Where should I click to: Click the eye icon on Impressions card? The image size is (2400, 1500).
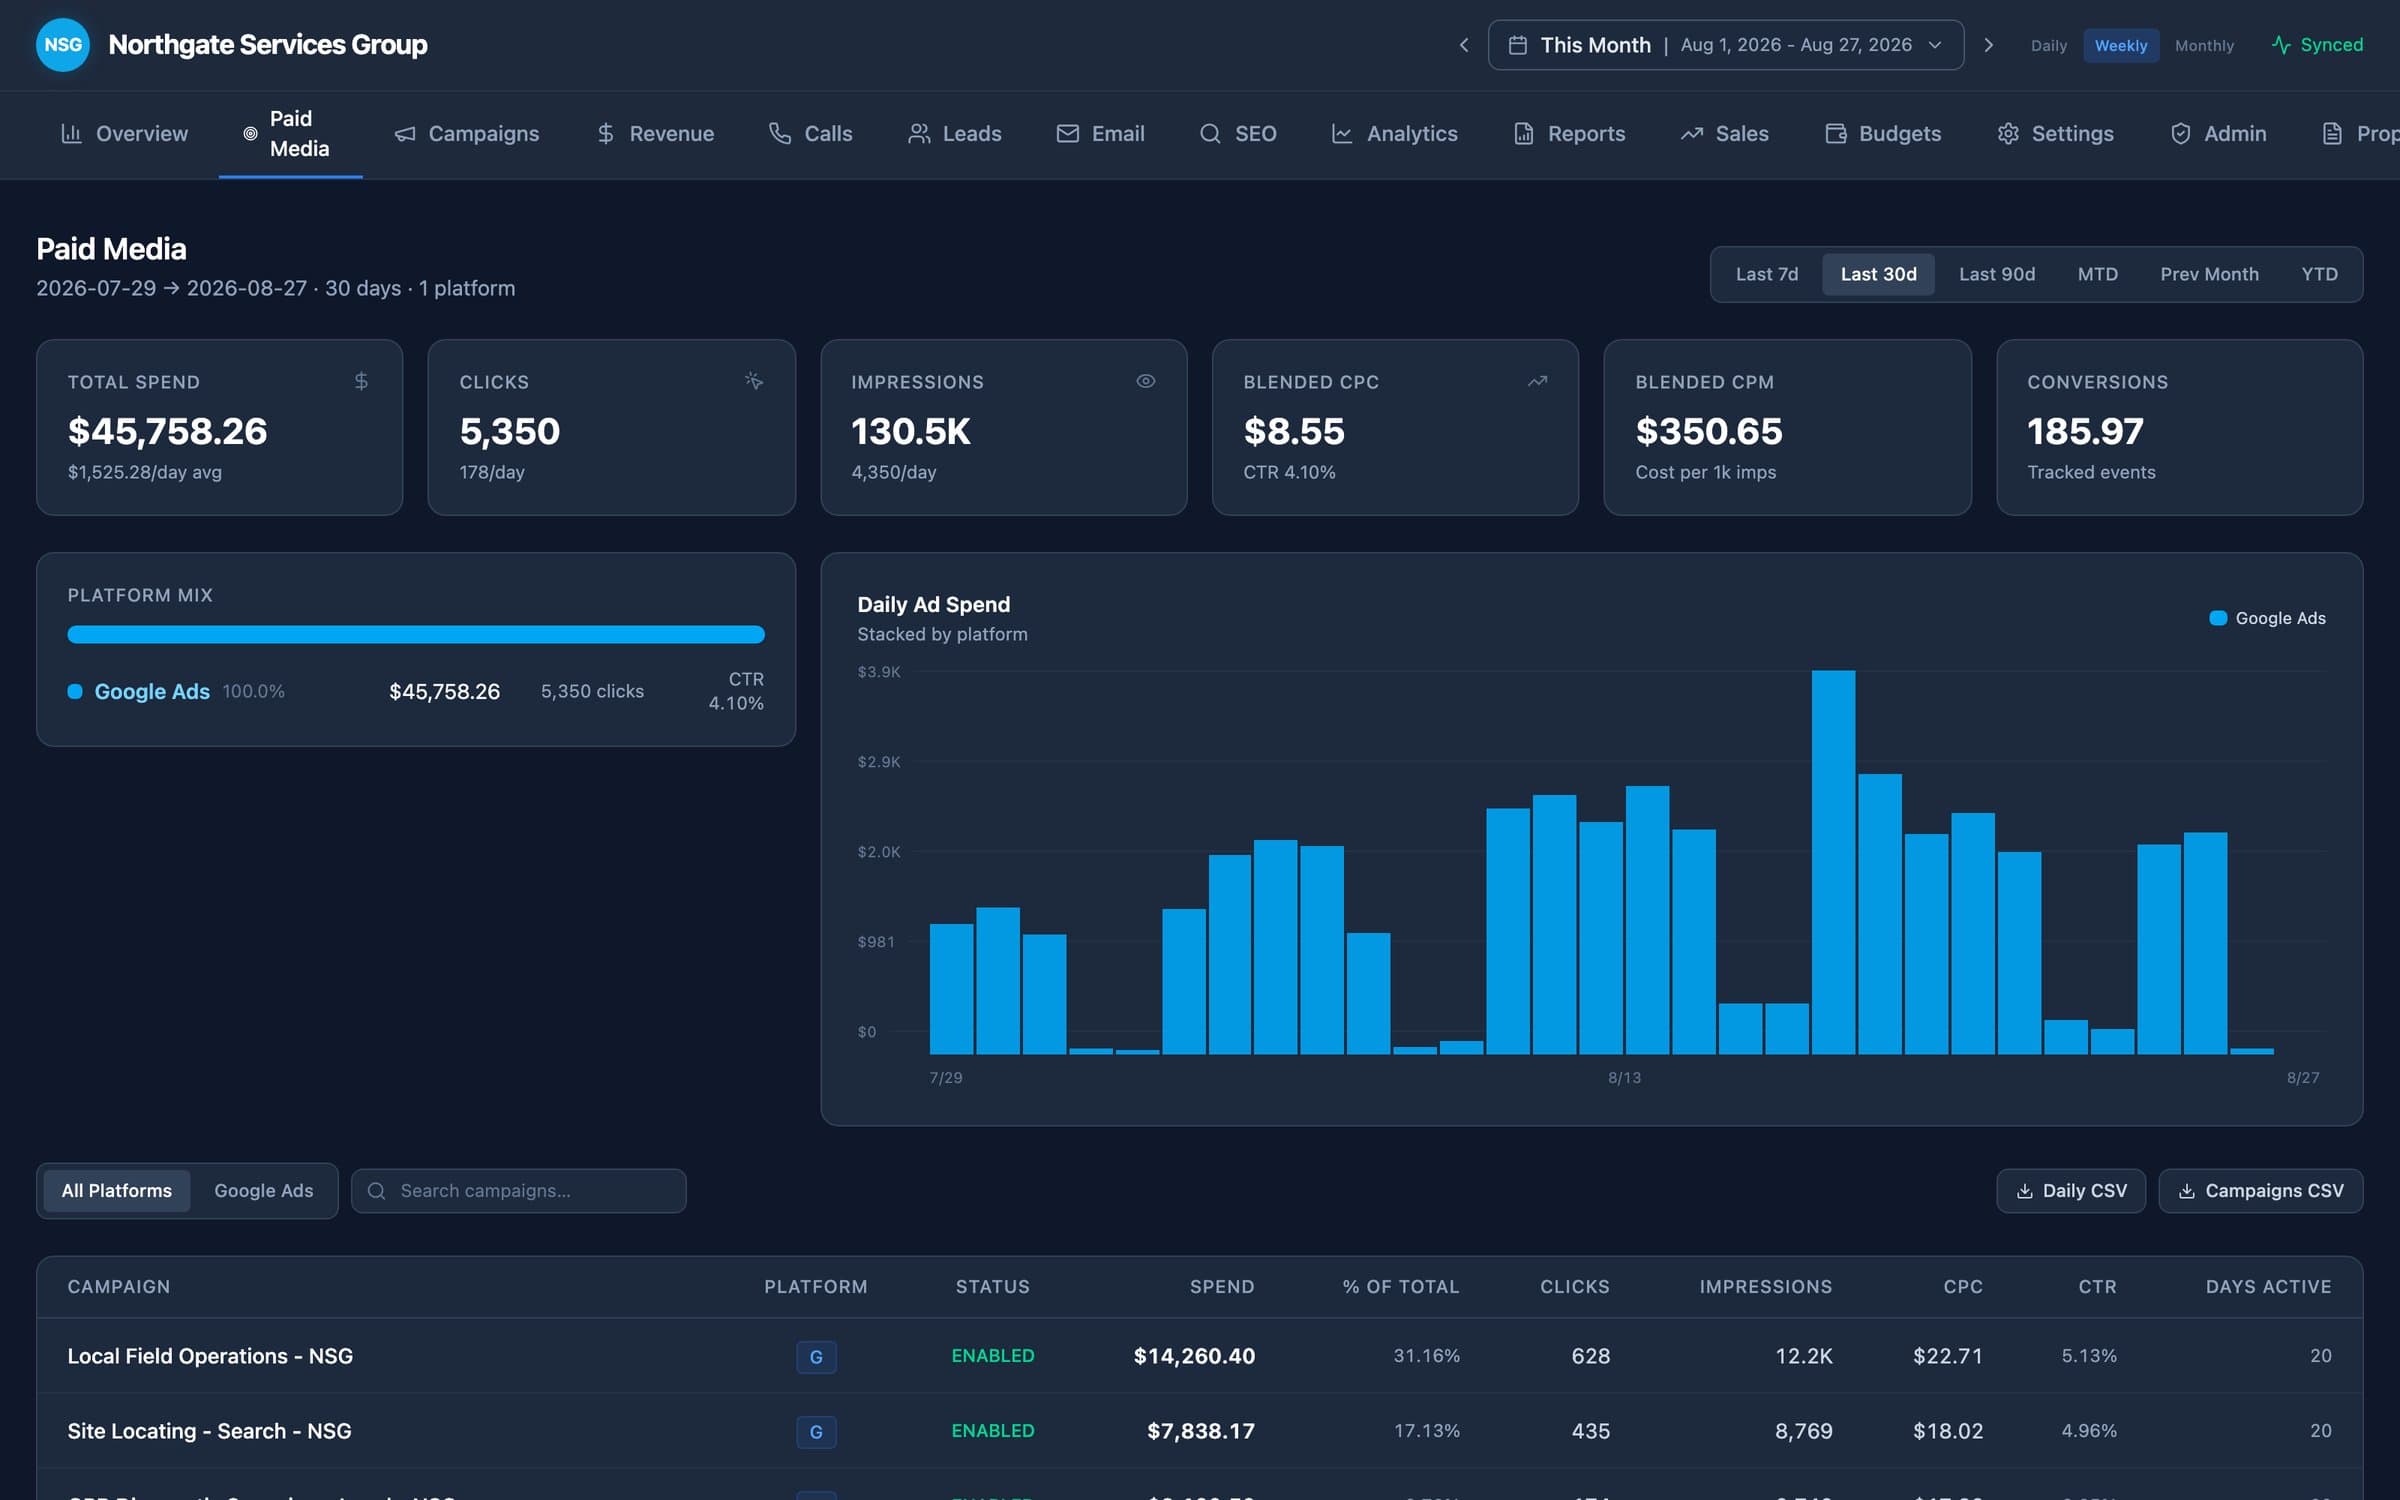click(1146, 381)
